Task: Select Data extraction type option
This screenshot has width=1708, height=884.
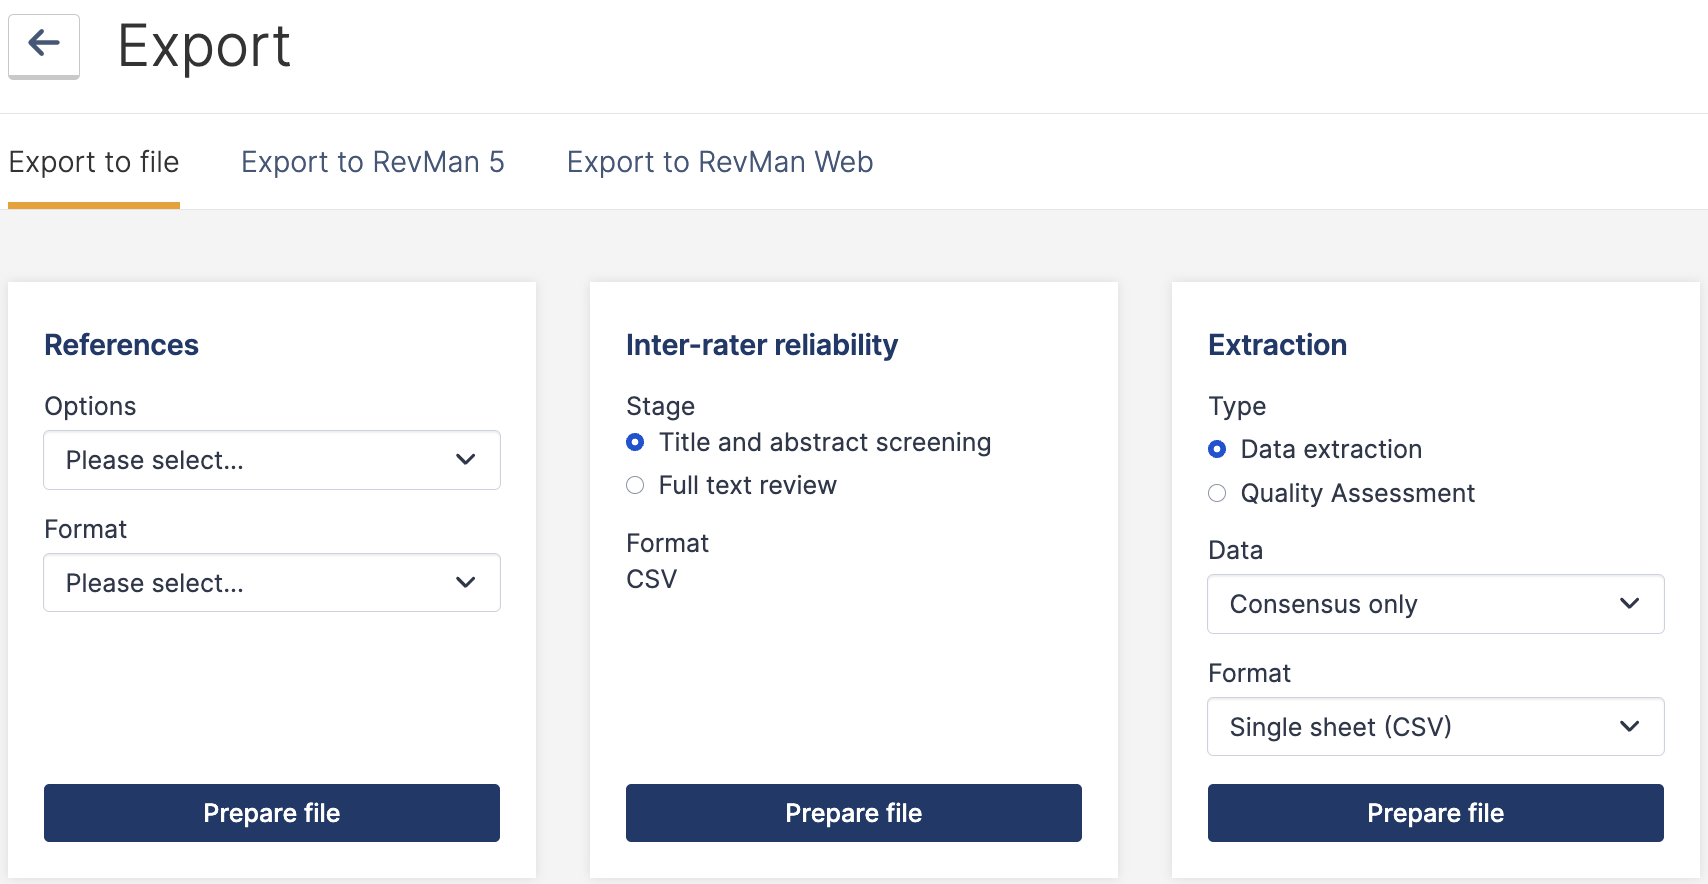Action: tap(1217, 450)
